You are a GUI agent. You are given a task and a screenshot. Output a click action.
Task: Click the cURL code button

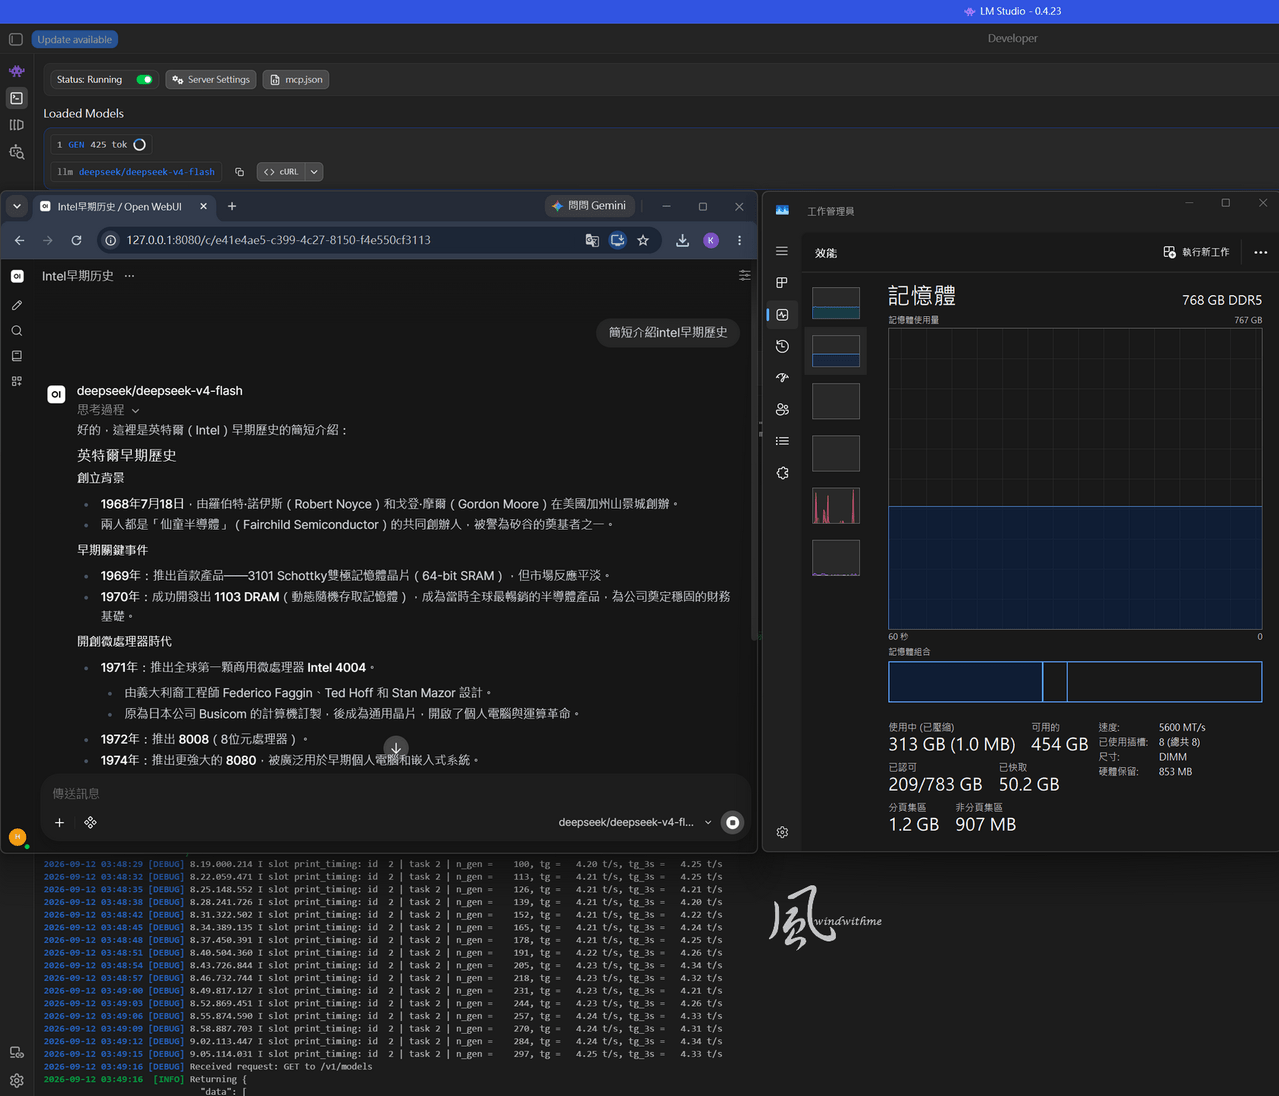[281, 172]
